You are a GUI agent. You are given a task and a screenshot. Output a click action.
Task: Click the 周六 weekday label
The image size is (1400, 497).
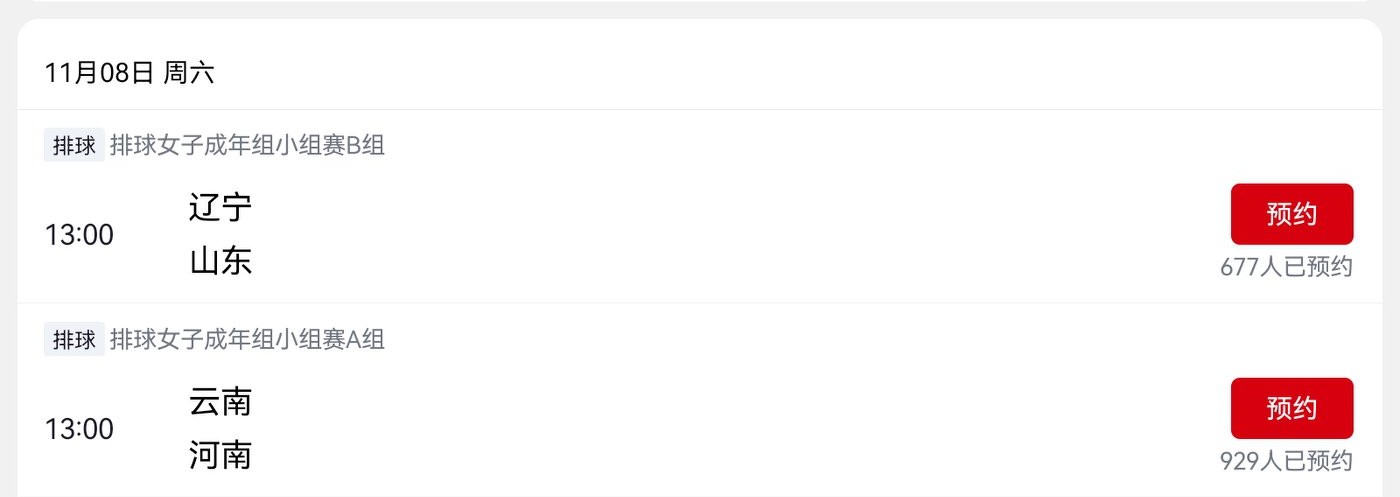click(x=189, y=73)
